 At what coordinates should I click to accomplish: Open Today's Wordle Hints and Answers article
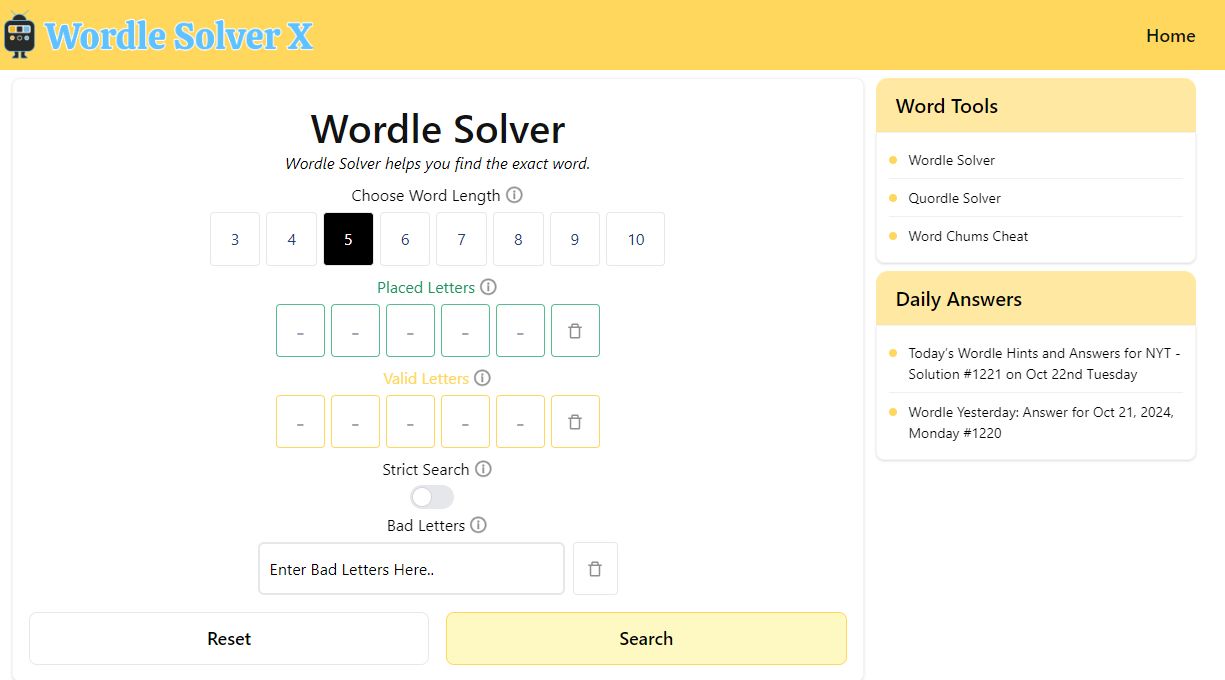[x=1043, y=363]
